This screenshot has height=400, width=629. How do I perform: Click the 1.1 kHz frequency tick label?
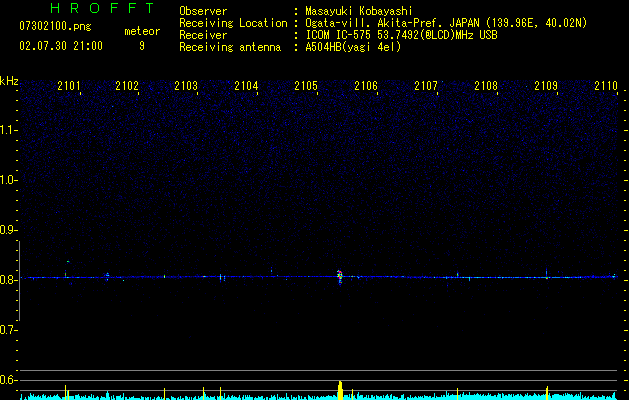(8, 130)
